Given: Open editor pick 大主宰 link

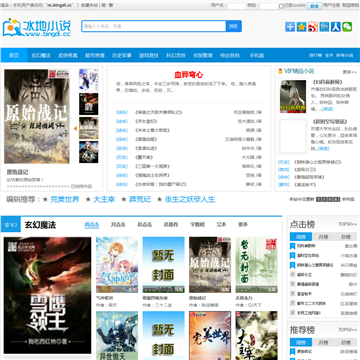Looking at the screenshot, I should [x=104, y=200].
